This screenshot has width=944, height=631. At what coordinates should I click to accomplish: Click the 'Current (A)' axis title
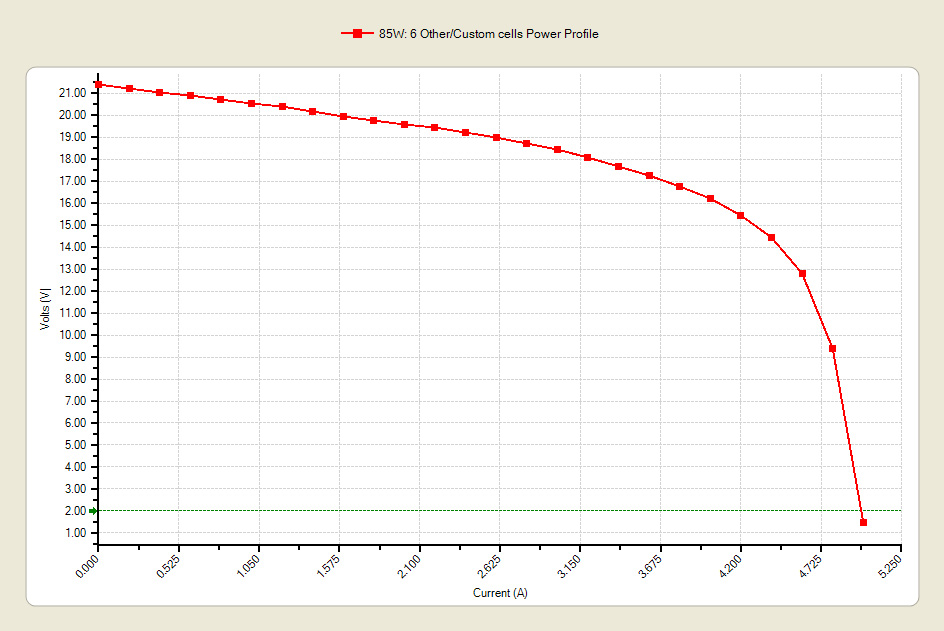500,592
